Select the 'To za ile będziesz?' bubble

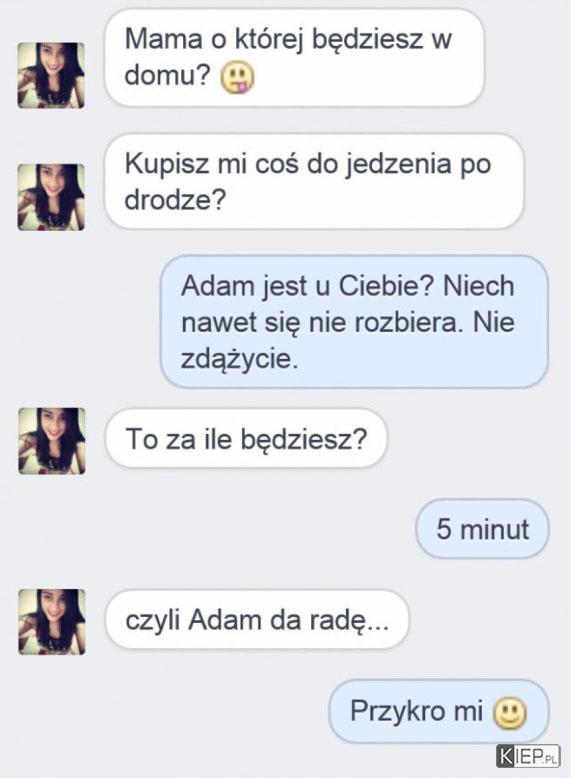[246, 439]
